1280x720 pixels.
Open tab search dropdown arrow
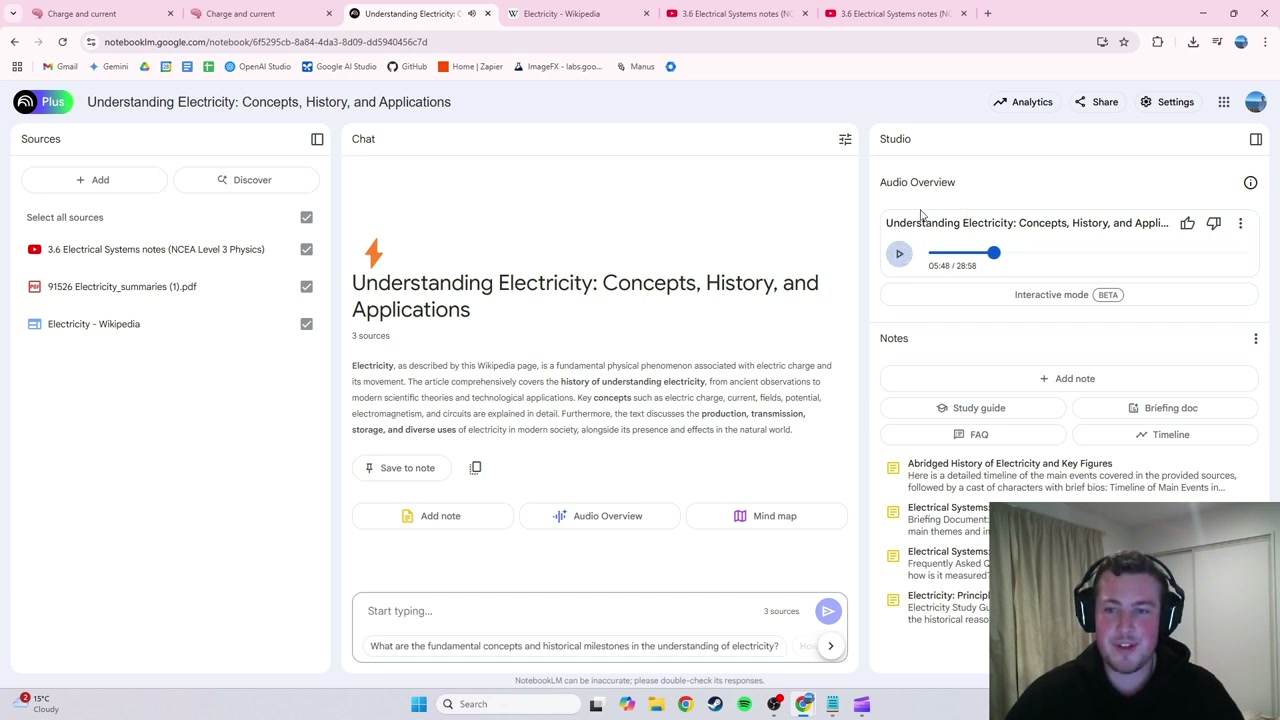pyautogui.click(x=13, y=14)
